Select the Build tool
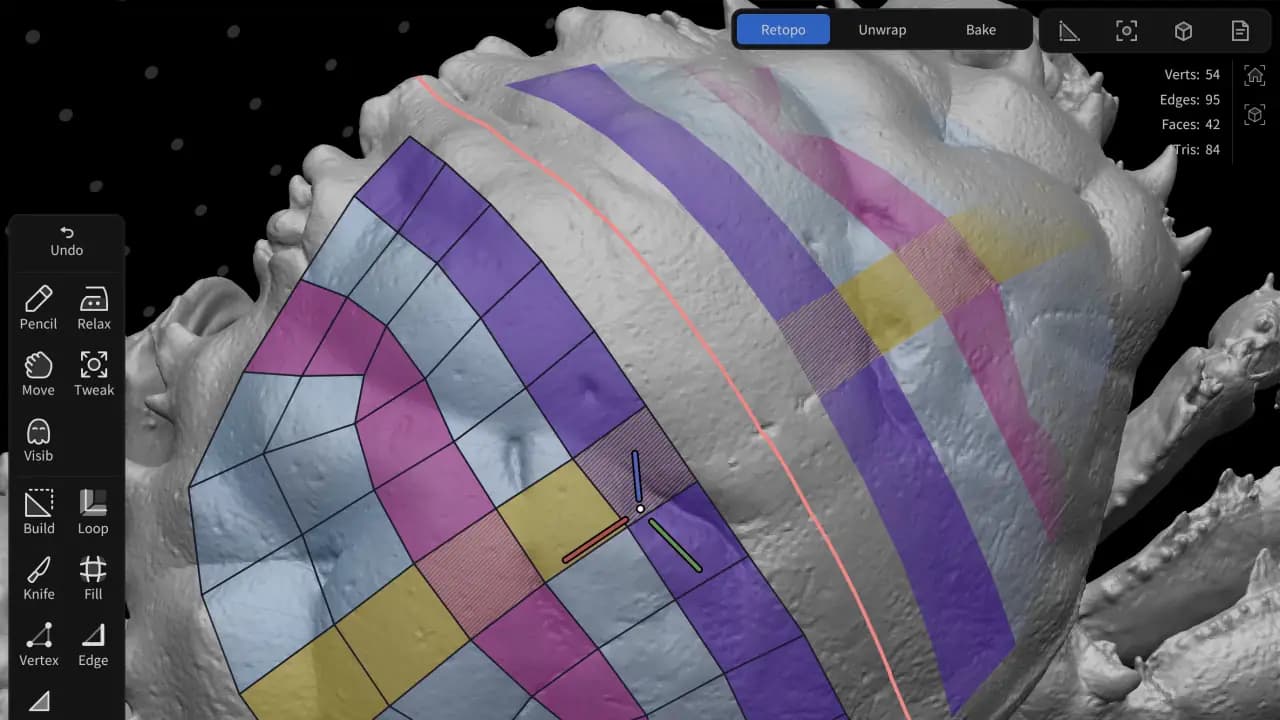Viewport: 1280px width, 720px height. tap(39, 511)
